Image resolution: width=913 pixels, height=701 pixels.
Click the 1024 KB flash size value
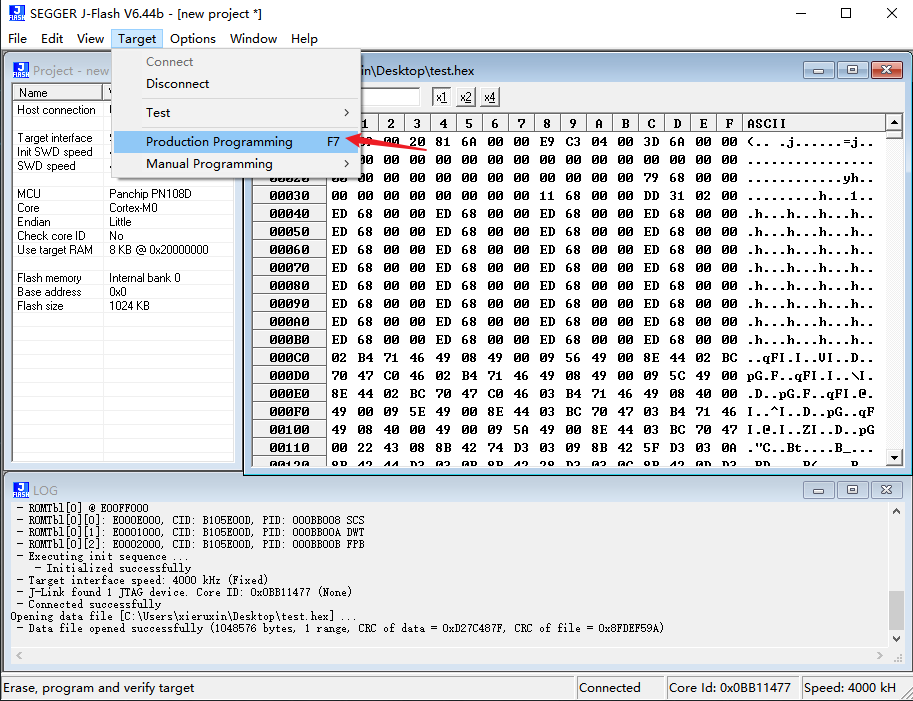[129, 306]
